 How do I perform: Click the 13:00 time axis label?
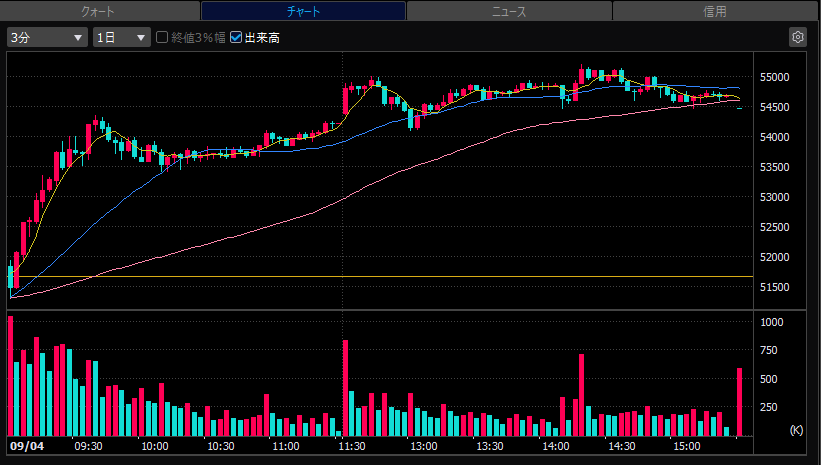pyautogui.click(x=424, y=446)
